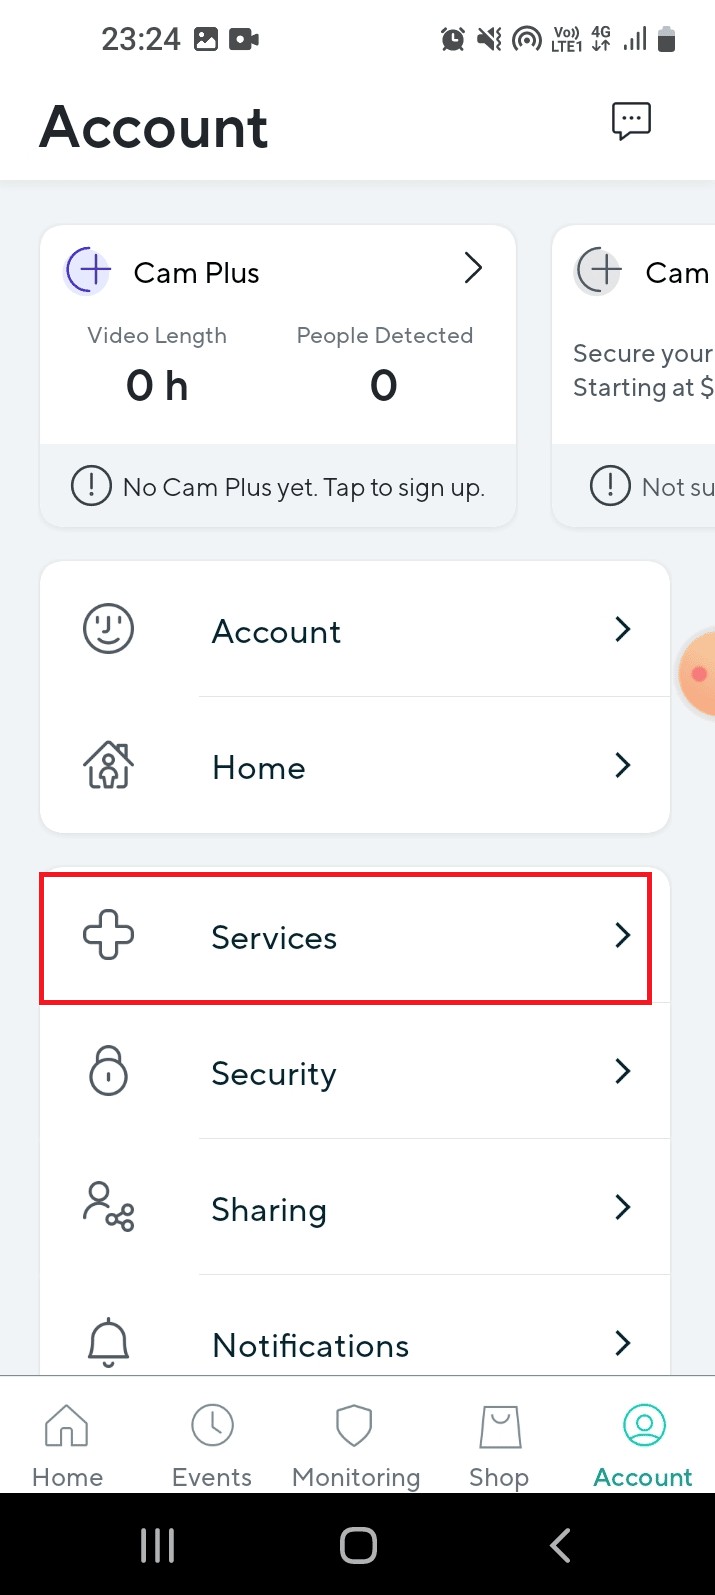This screenshot has height=1595, width=715.
Task: Open the feedback messages icon
Action: point(631,120)
